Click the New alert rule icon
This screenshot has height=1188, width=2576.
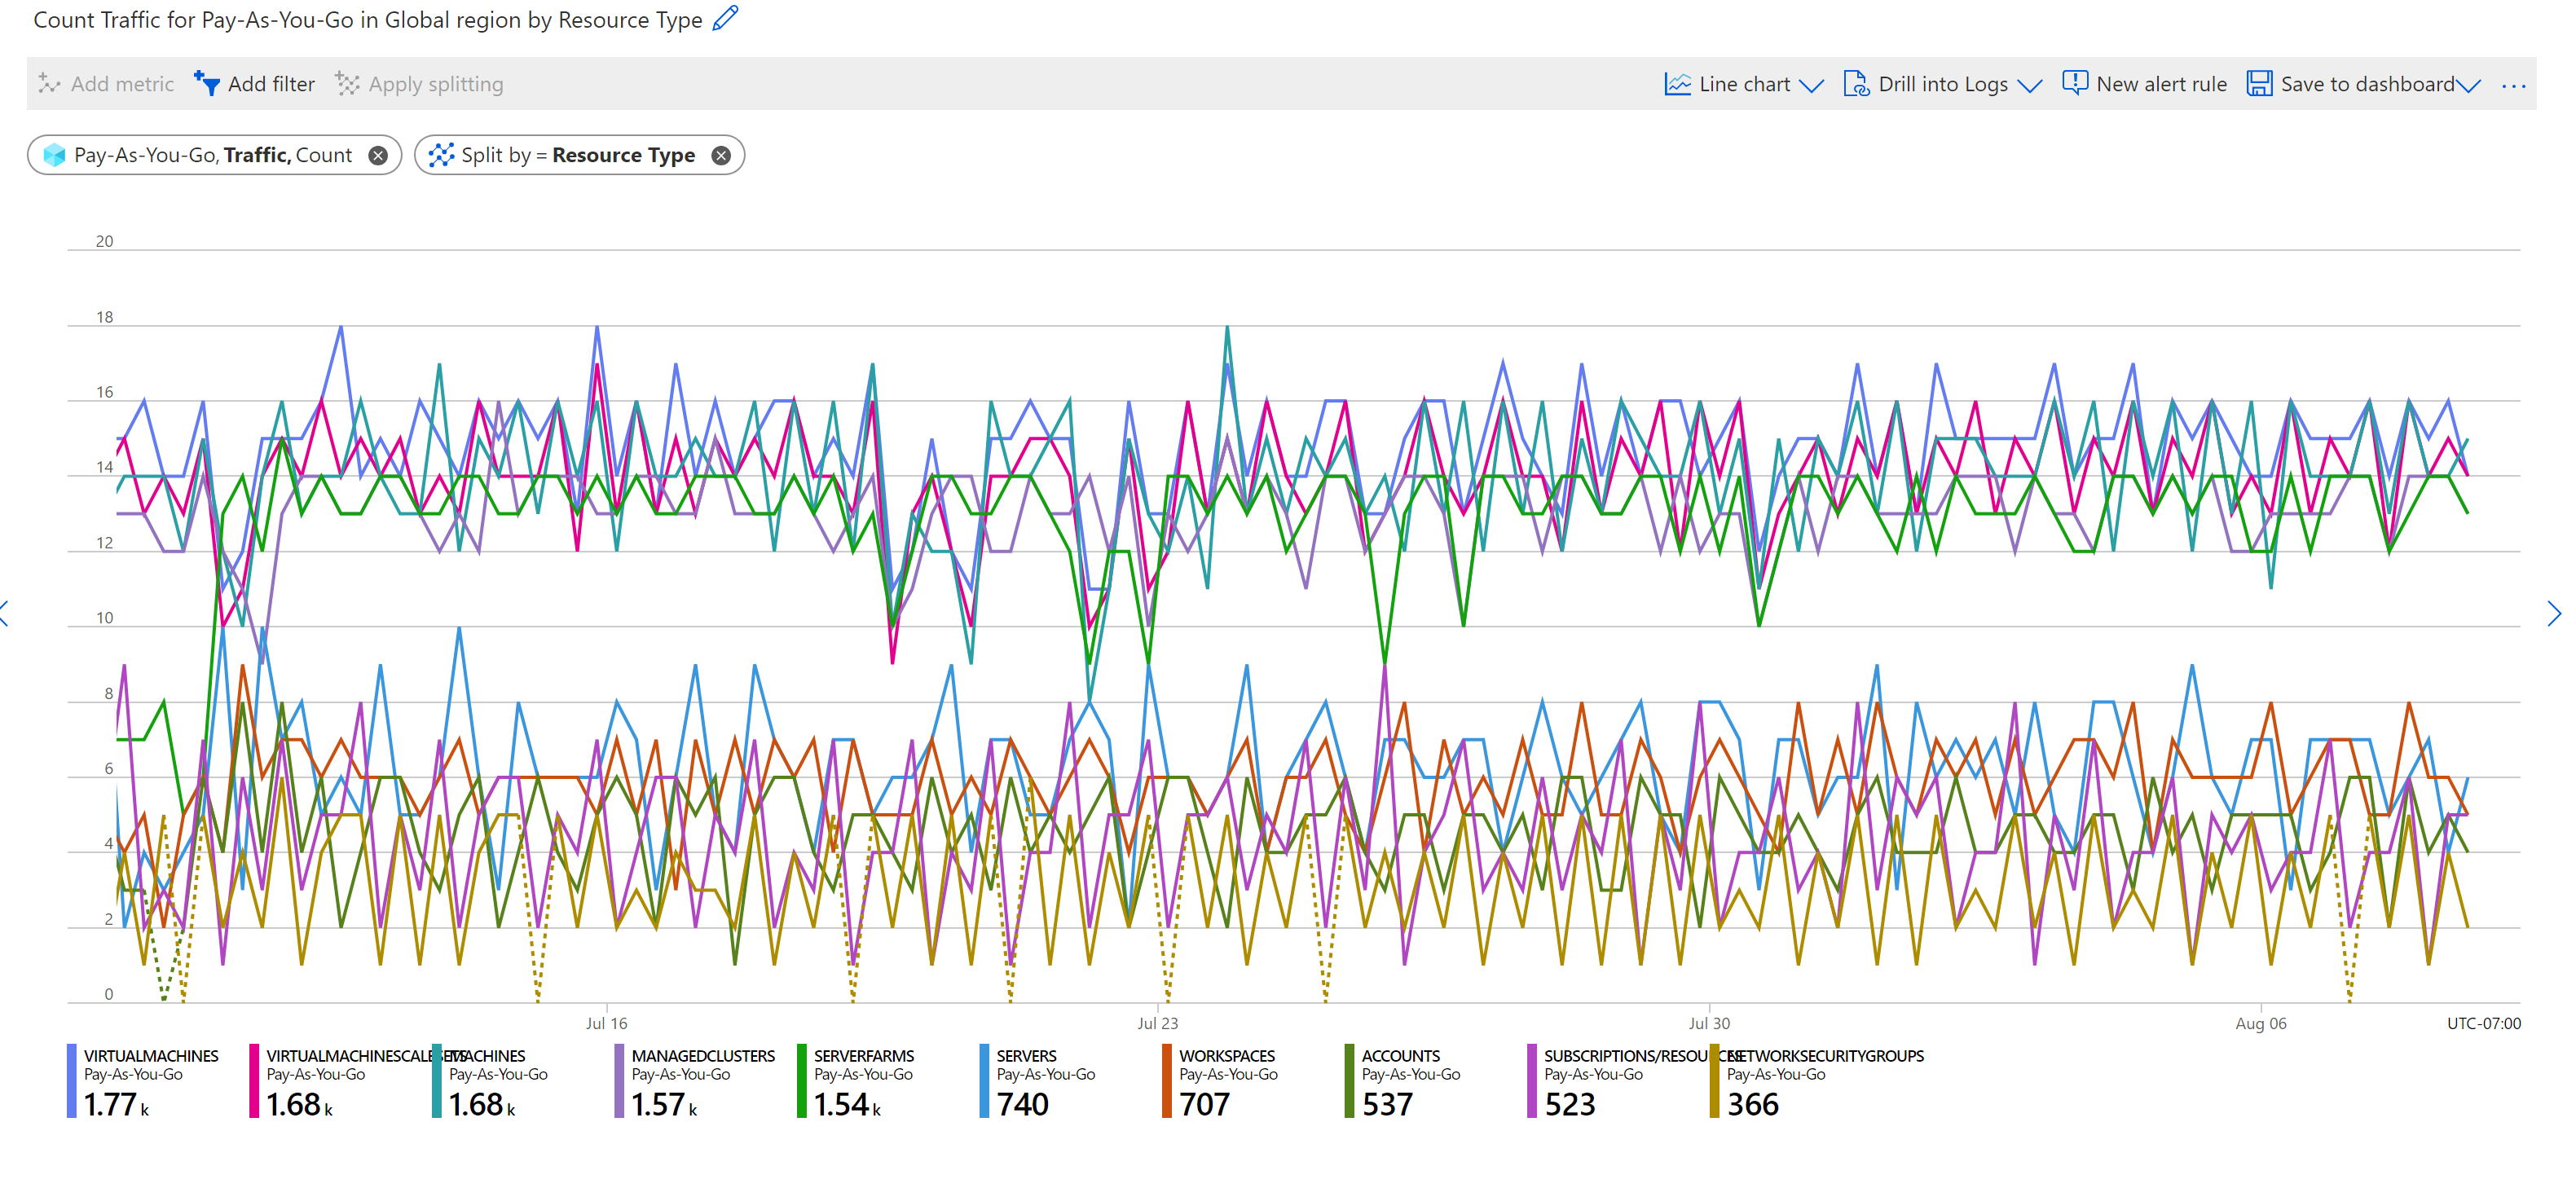coord(2075,84)
